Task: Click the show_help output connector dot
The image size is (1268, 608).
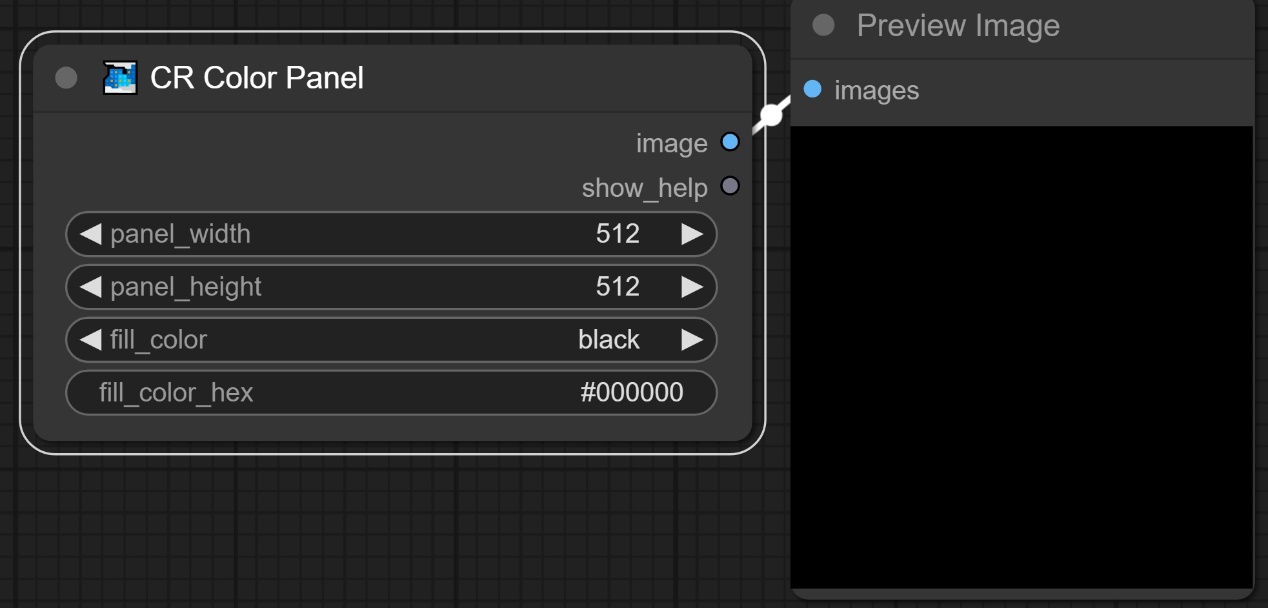Action: coord(730,187)
